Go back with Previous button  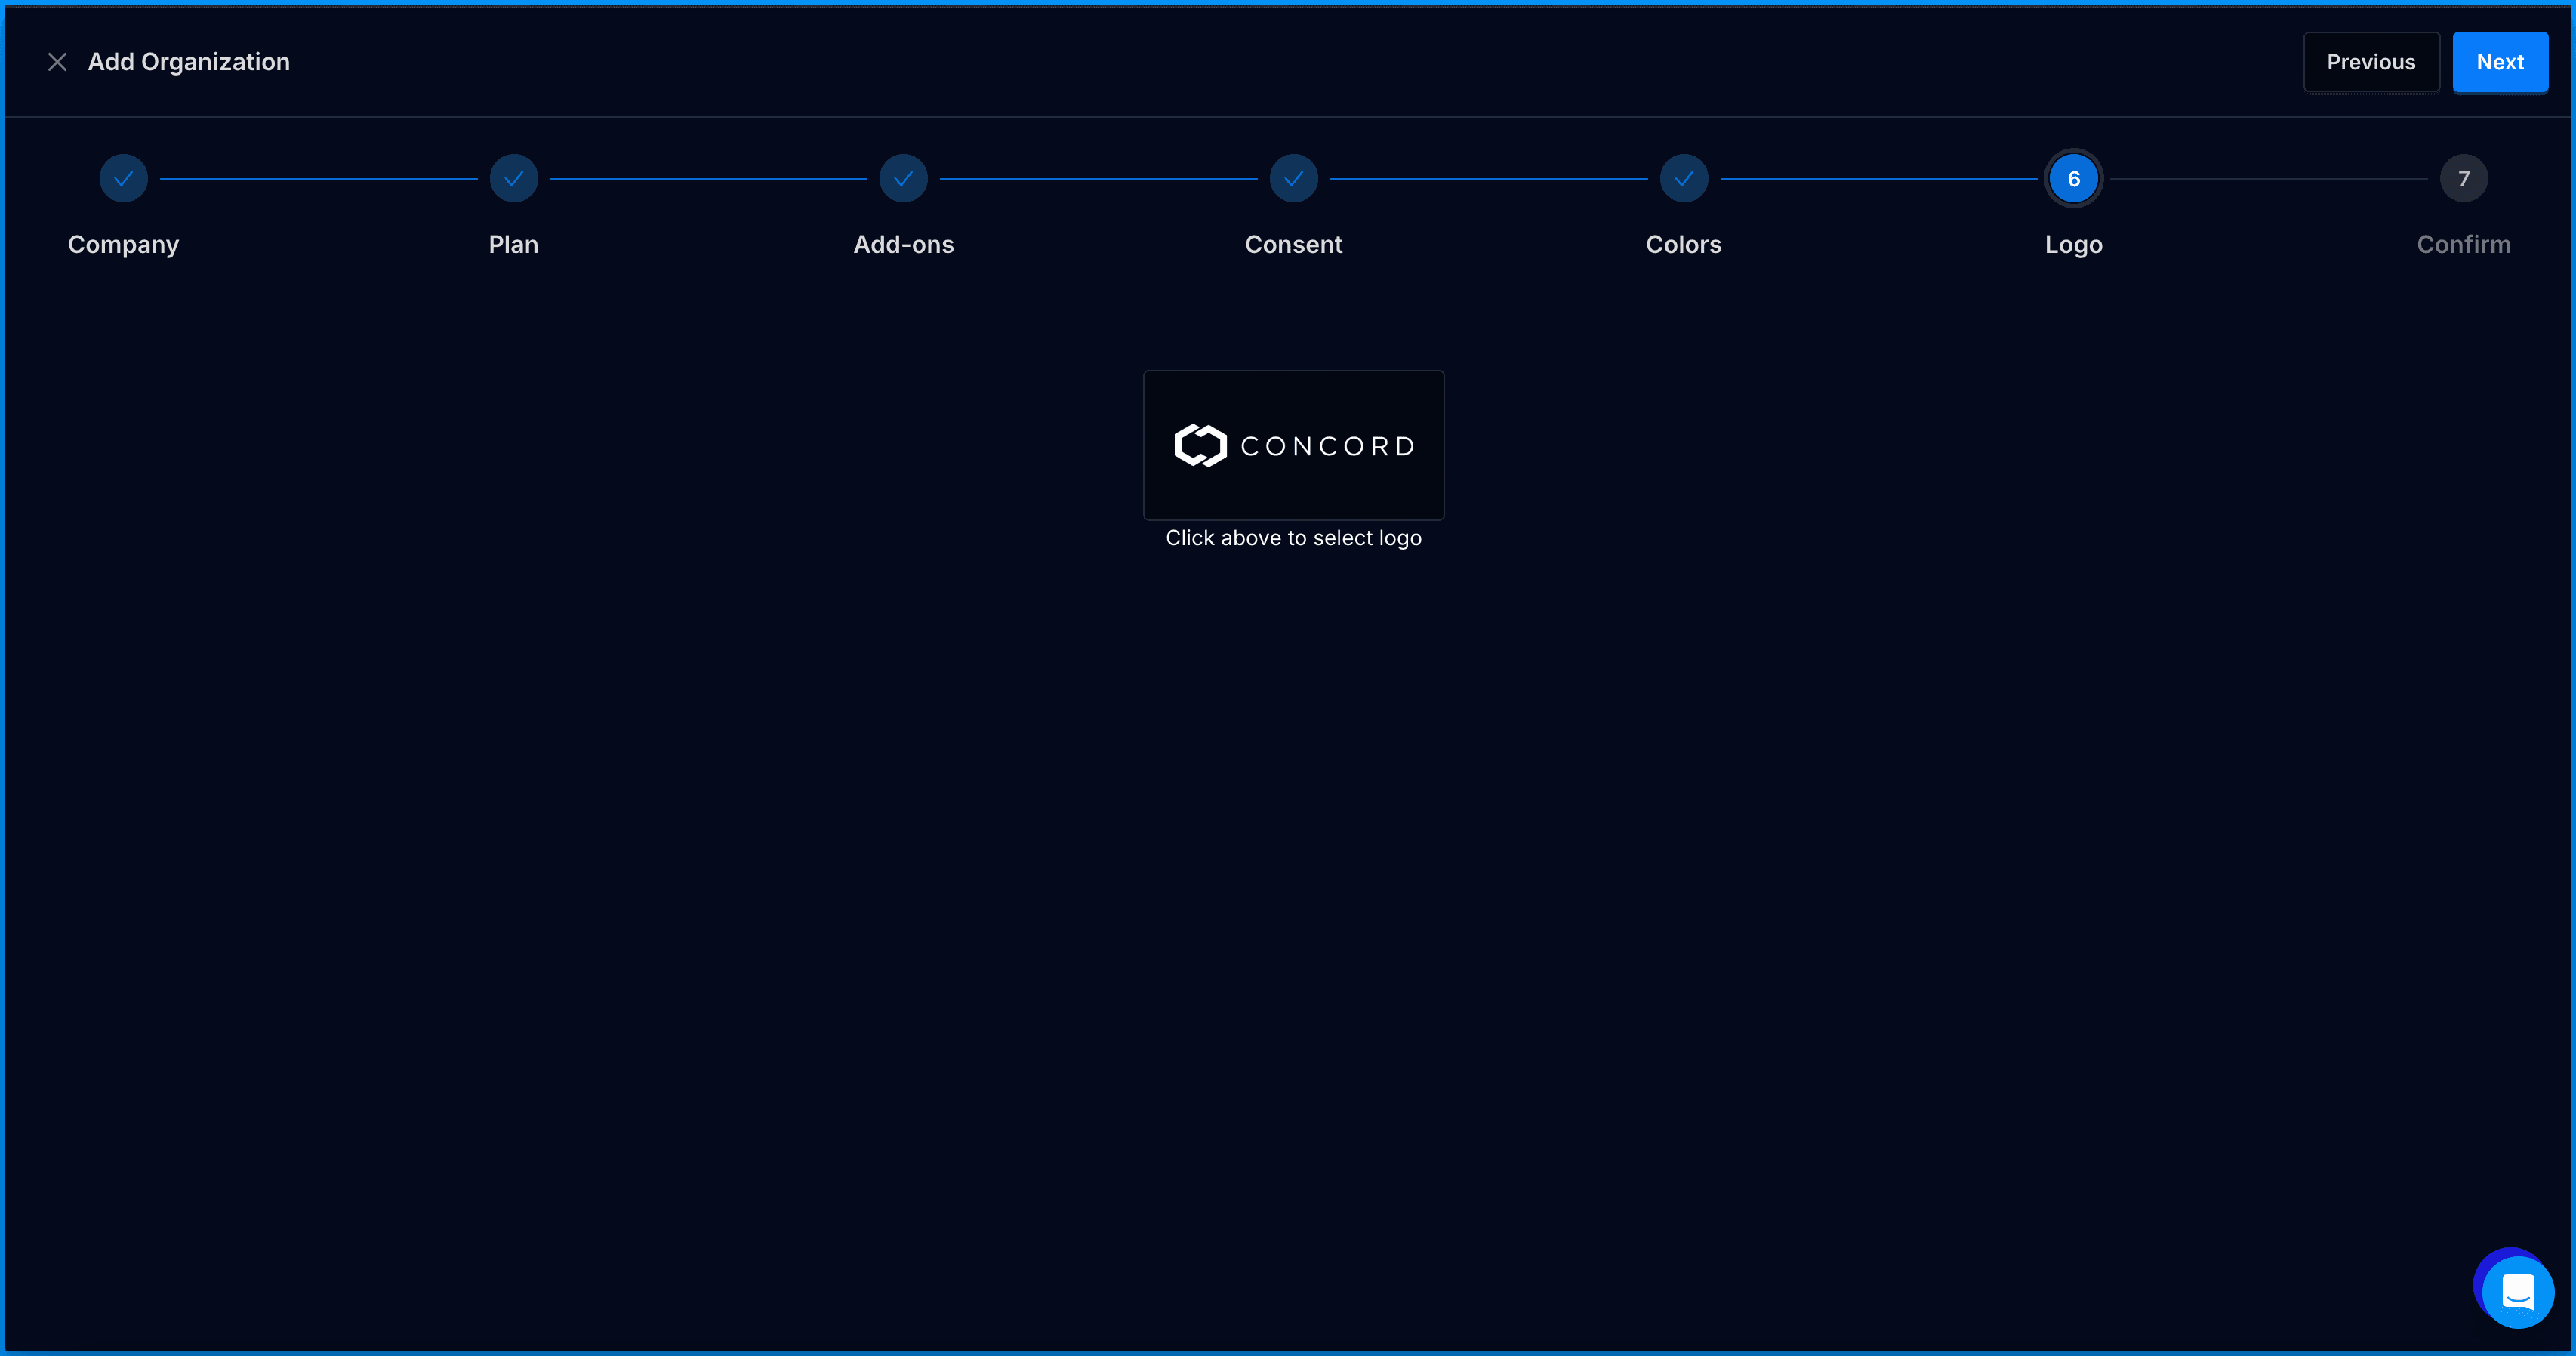click(2370, 62)
